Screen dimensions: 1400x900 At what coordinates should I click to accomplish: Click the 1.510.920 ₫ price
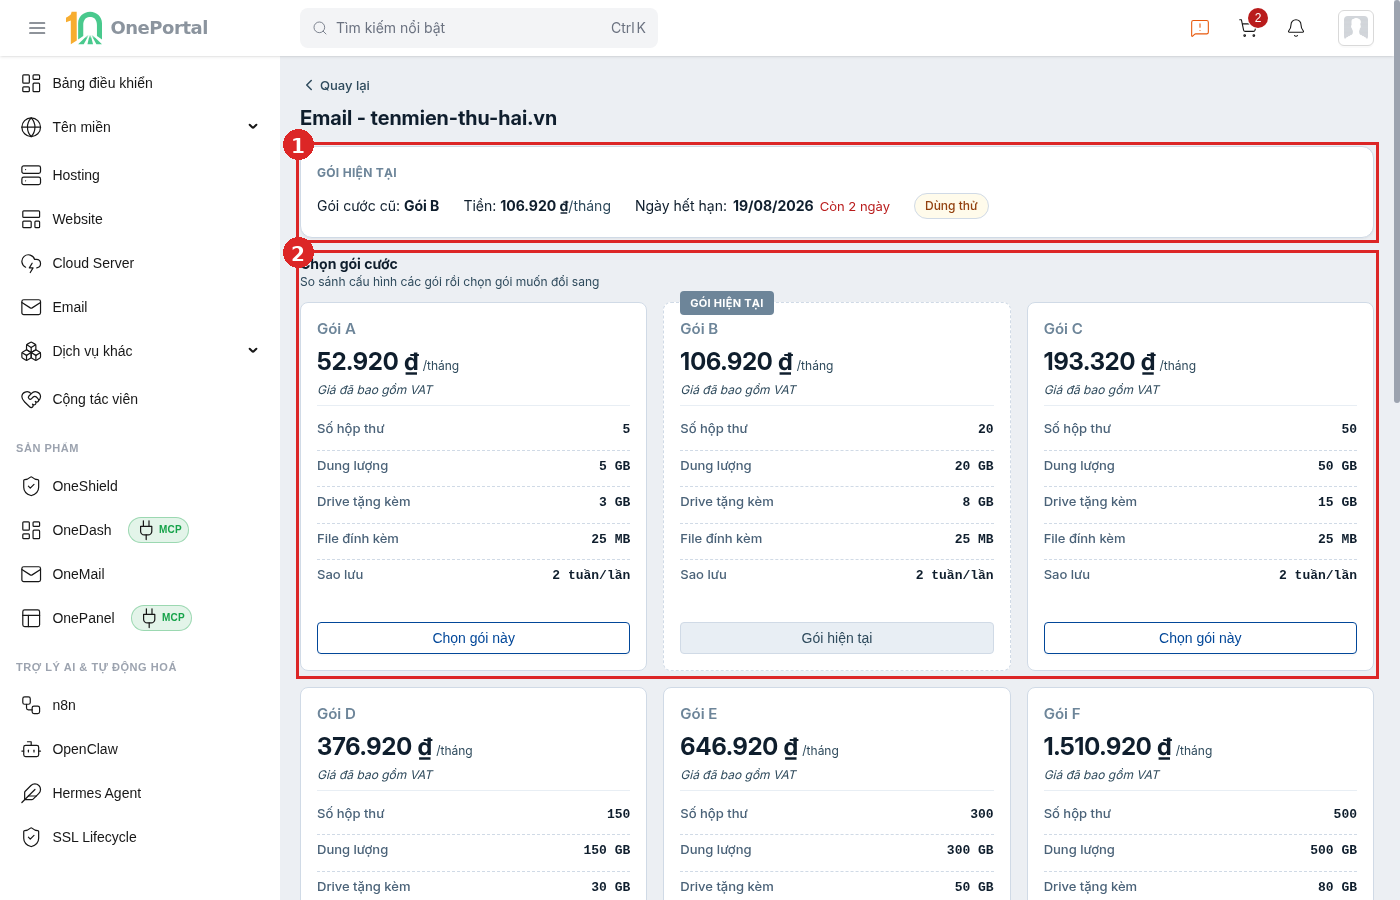point(1108,746)
